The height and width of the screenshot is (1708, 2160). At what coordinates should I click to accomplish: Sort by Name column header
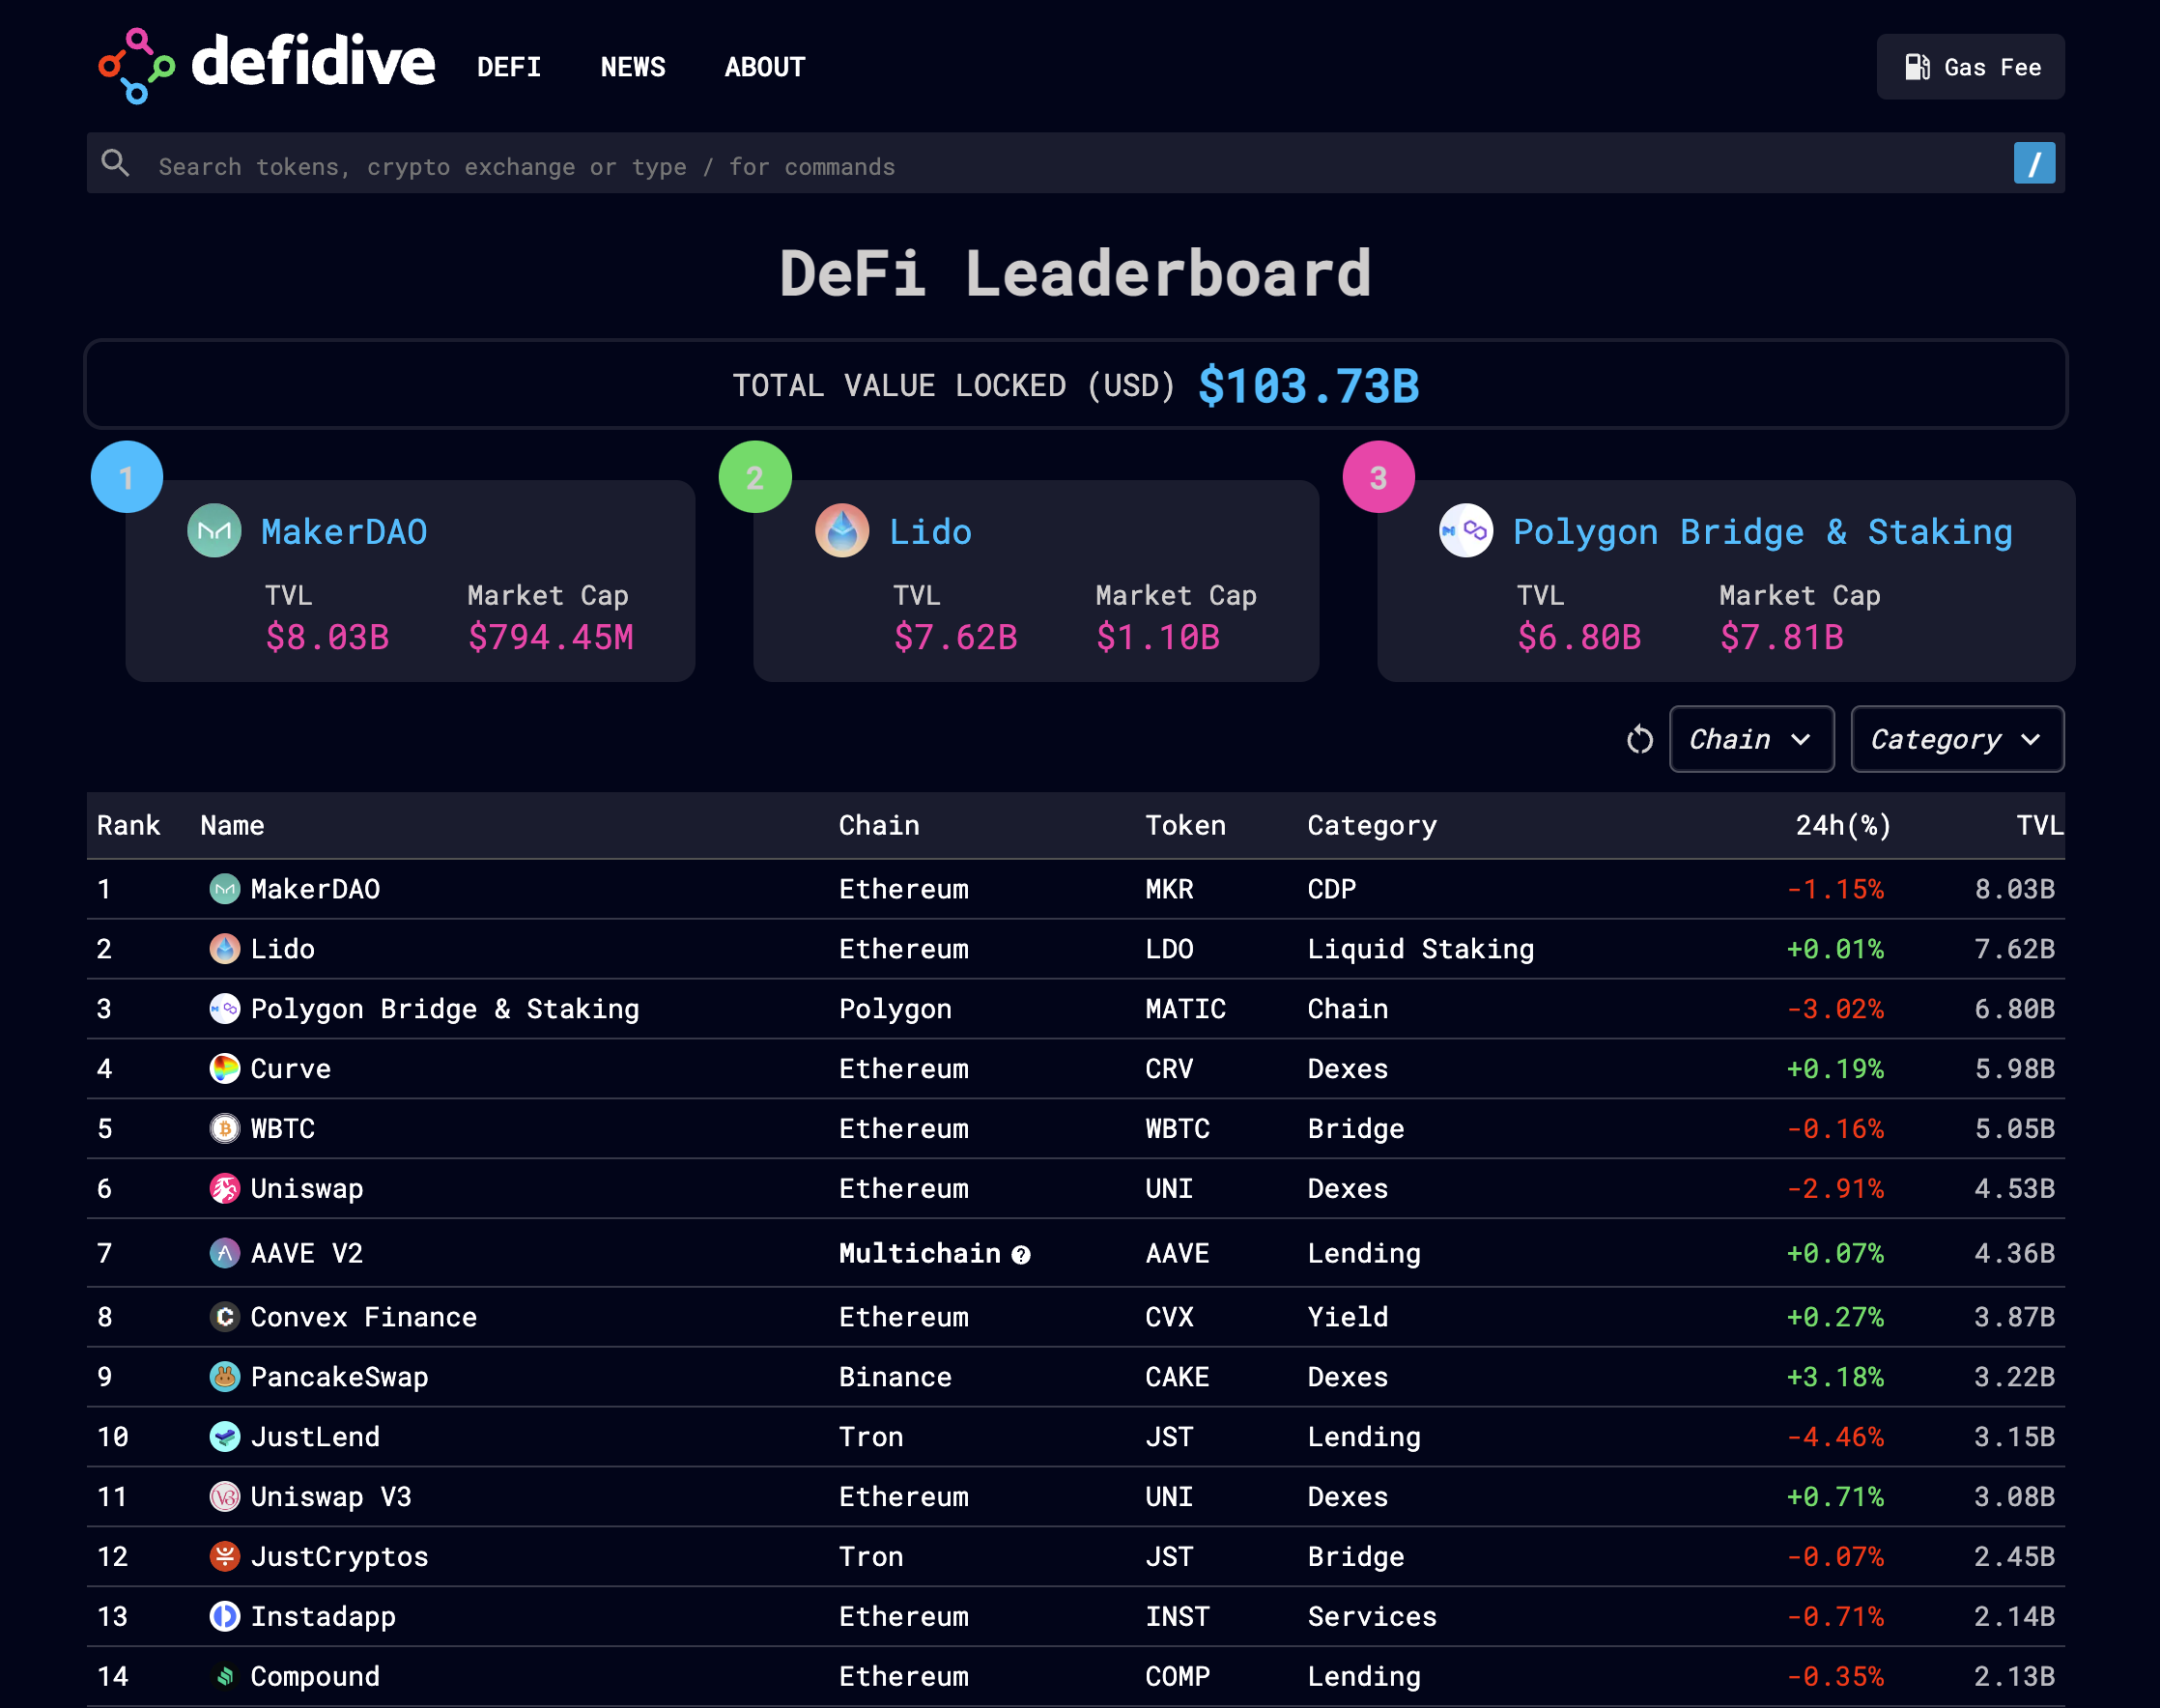[x=232, y=825]
